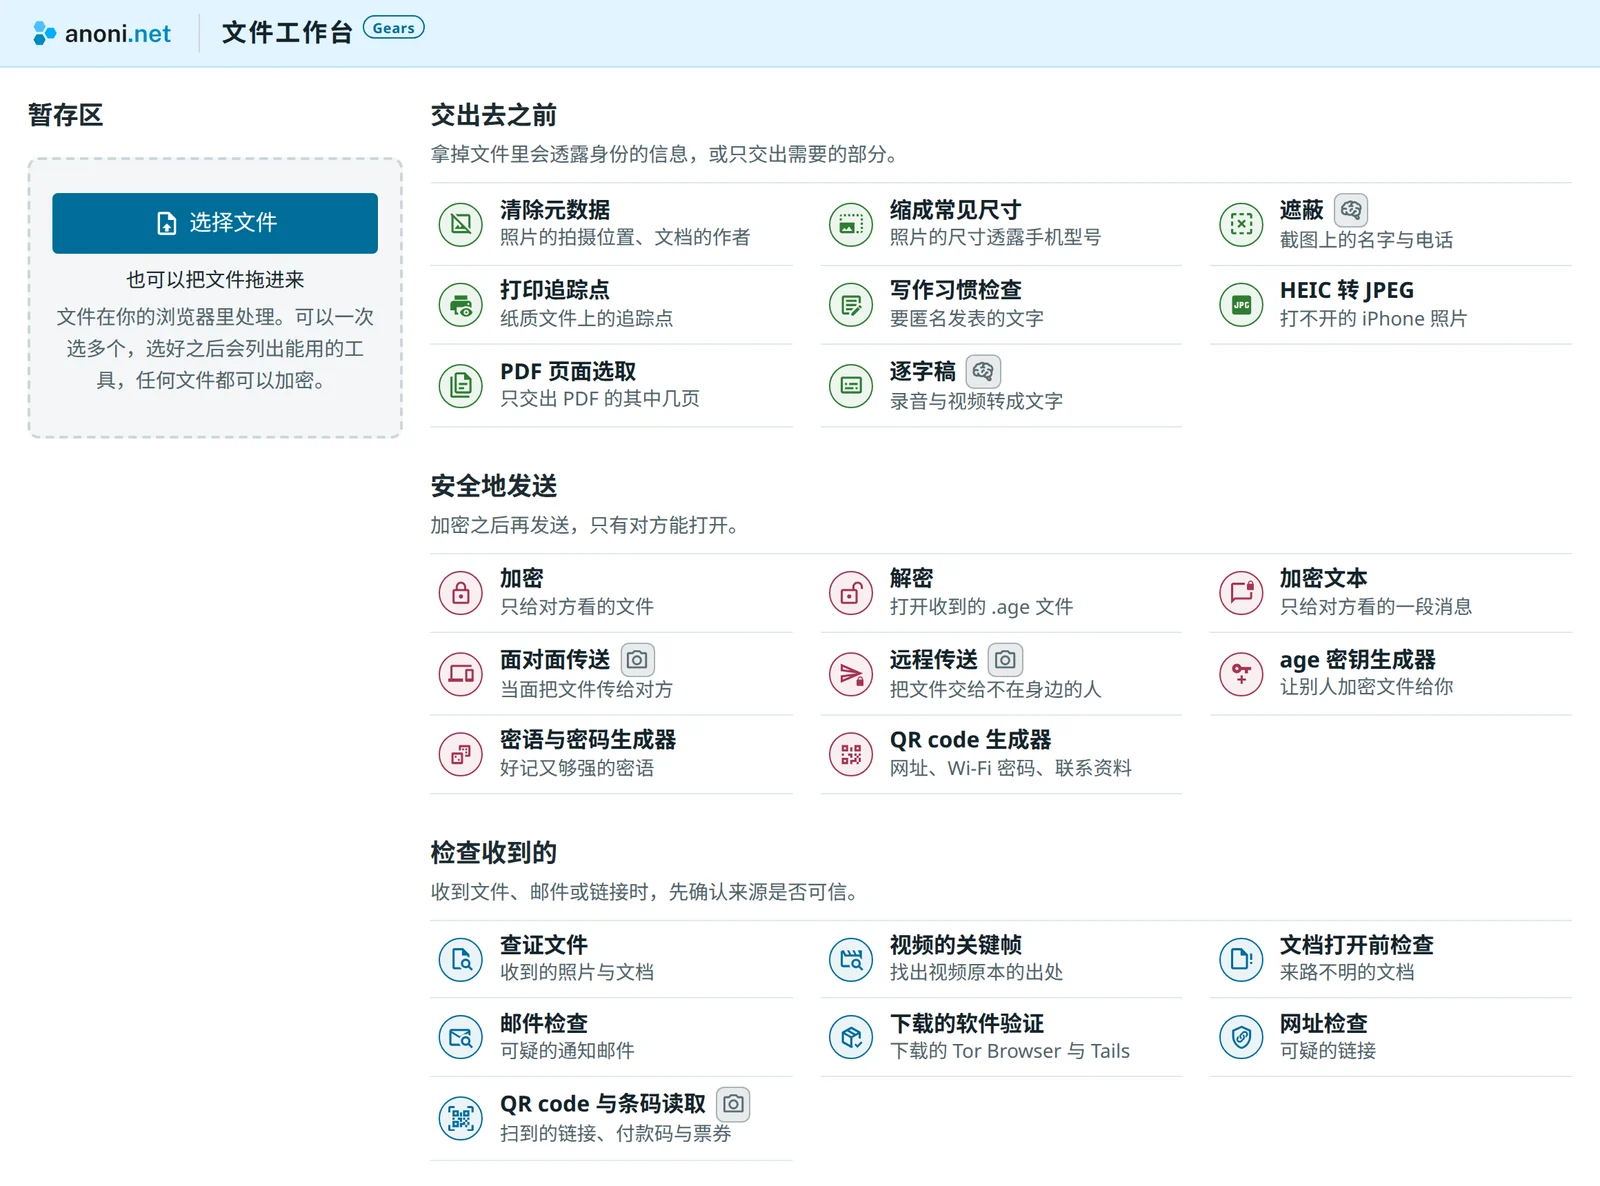Click the AI badge beside 逐字稿

983,372
